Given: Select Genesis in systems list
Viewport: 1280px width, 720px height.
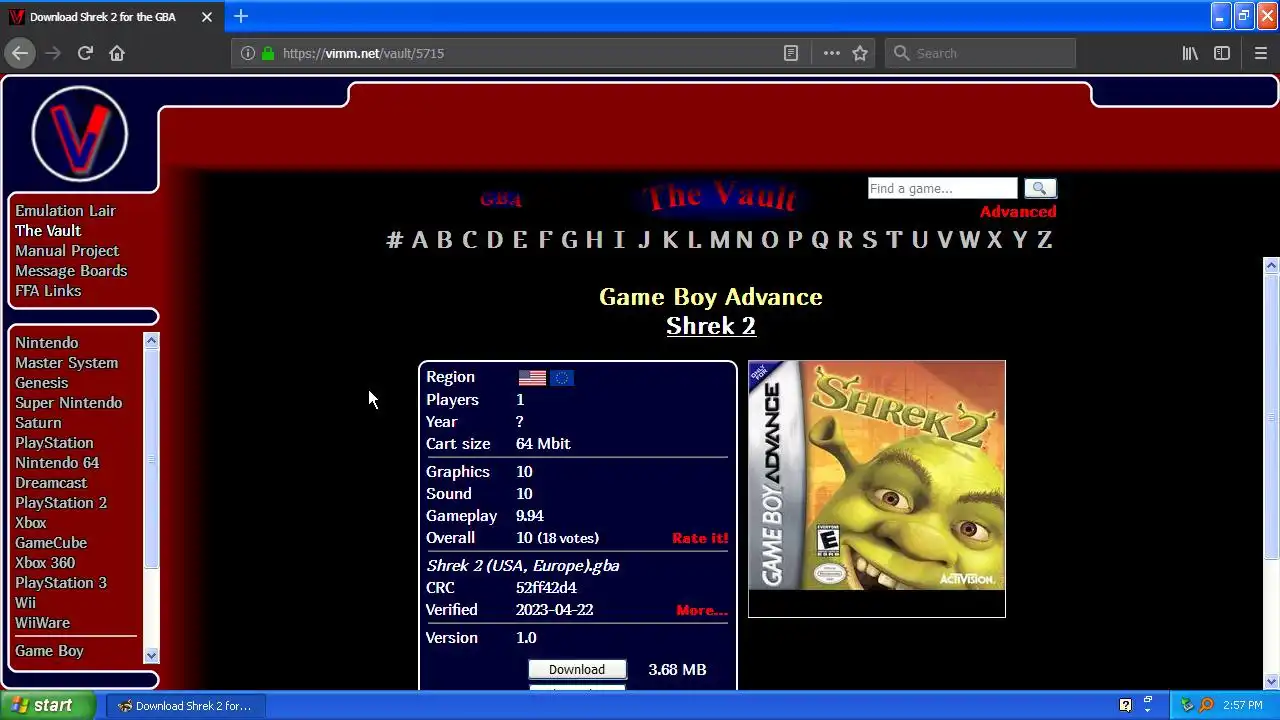Looking at the screenshot, I should [42, 383].
